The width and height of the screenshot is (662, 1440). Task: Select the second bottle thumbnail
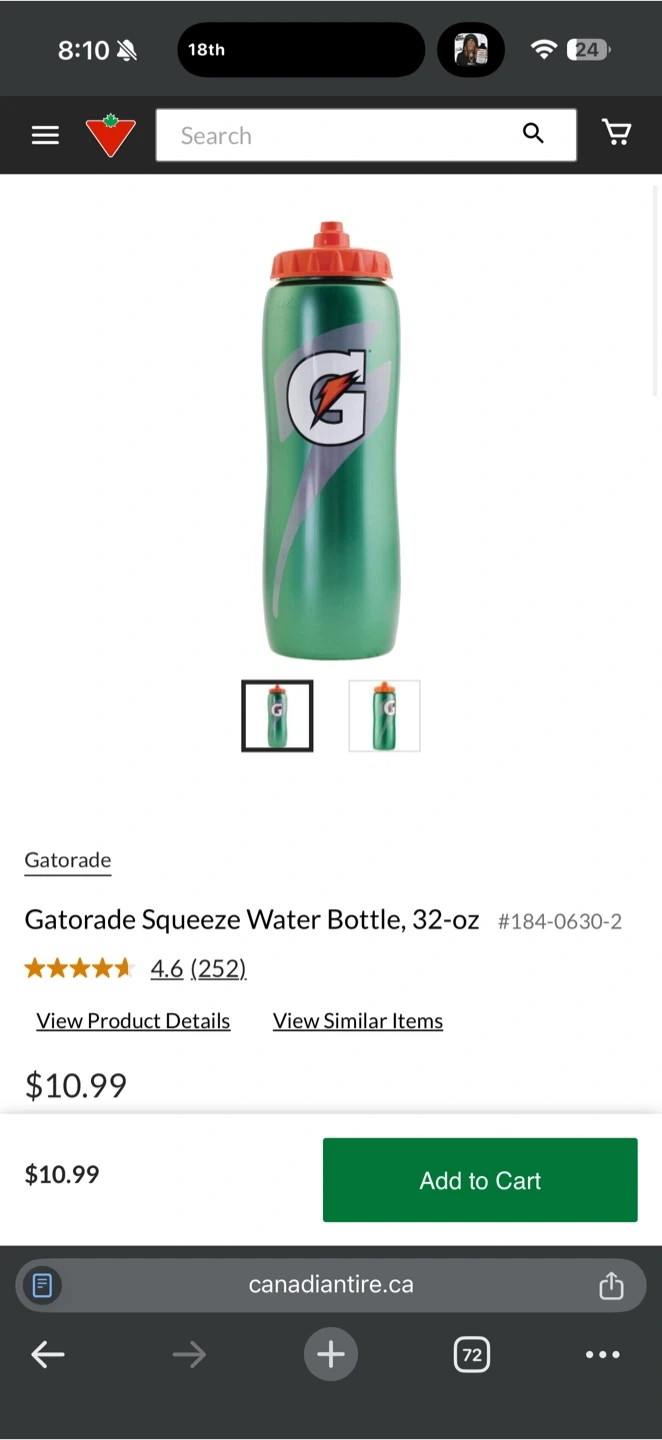pyautogui.click(x=384, y=716)
